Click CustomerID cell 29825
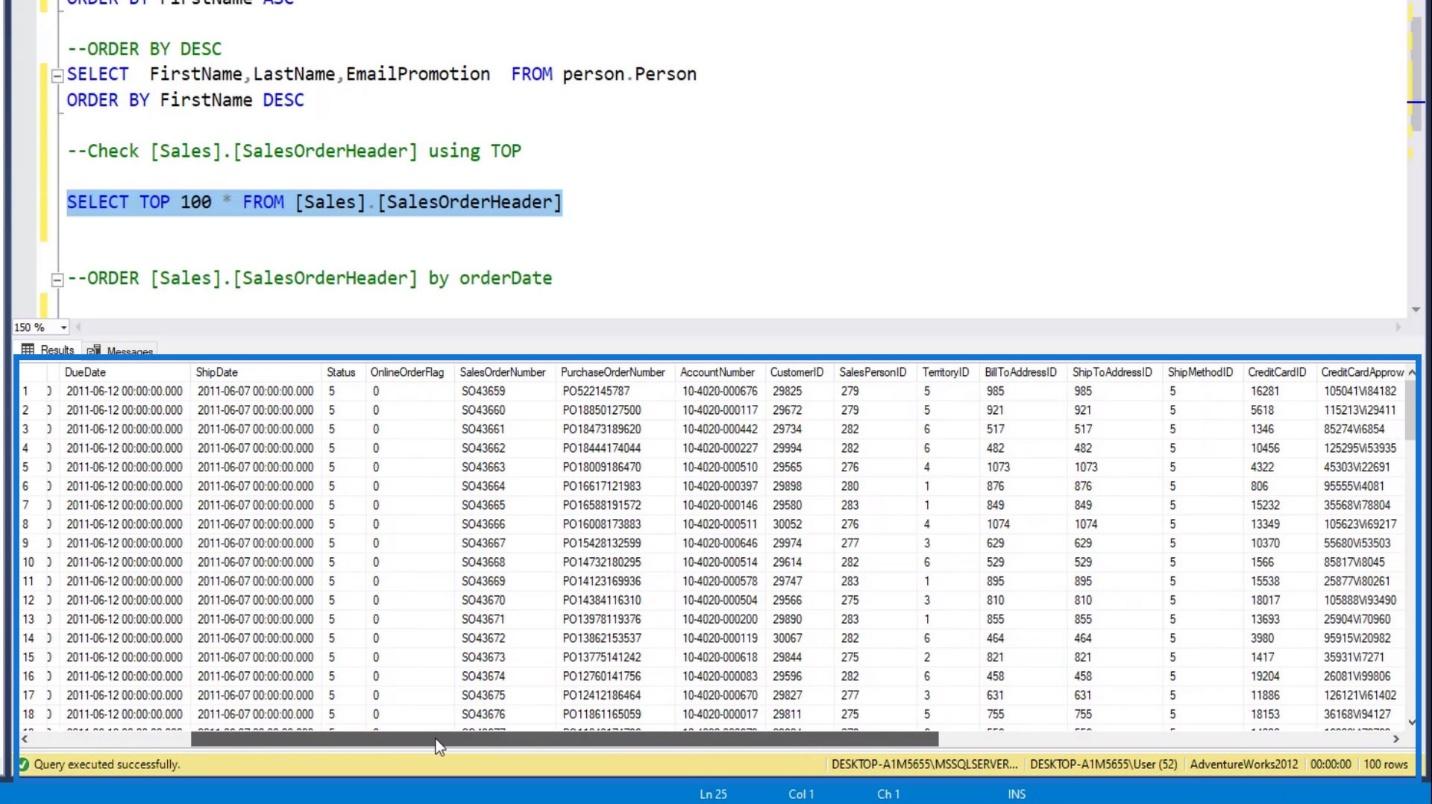Image resolution: width=1432 pixels, height=804 pixels. (799, 391)
